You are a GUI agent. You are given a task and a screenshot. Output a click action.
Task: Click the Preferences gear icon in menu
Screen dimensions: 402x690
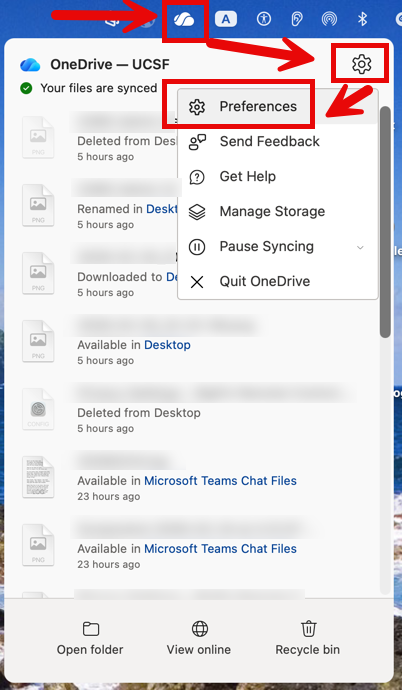pyautogui.click(x=197, y=107)
